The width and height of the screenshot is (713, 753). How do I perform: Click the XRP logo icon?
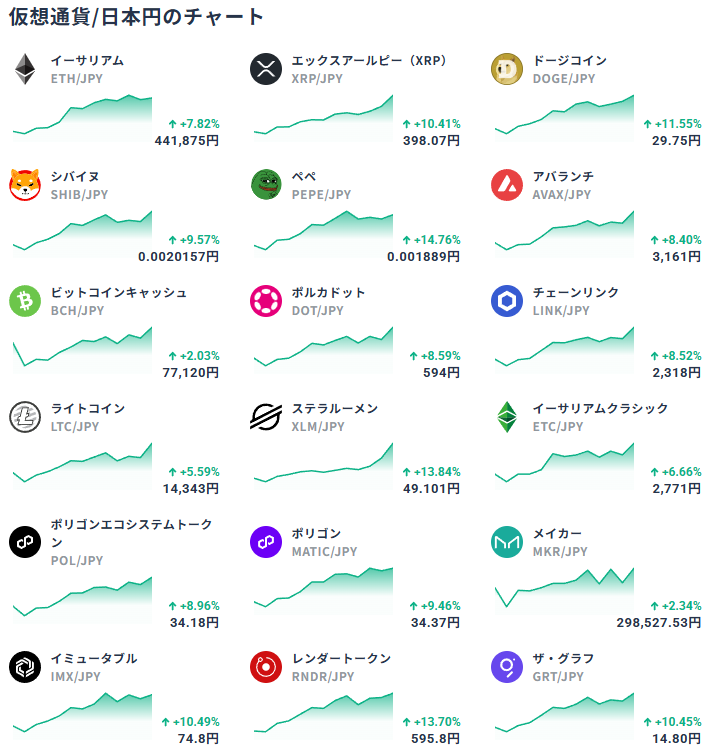(x=266, y=69)
